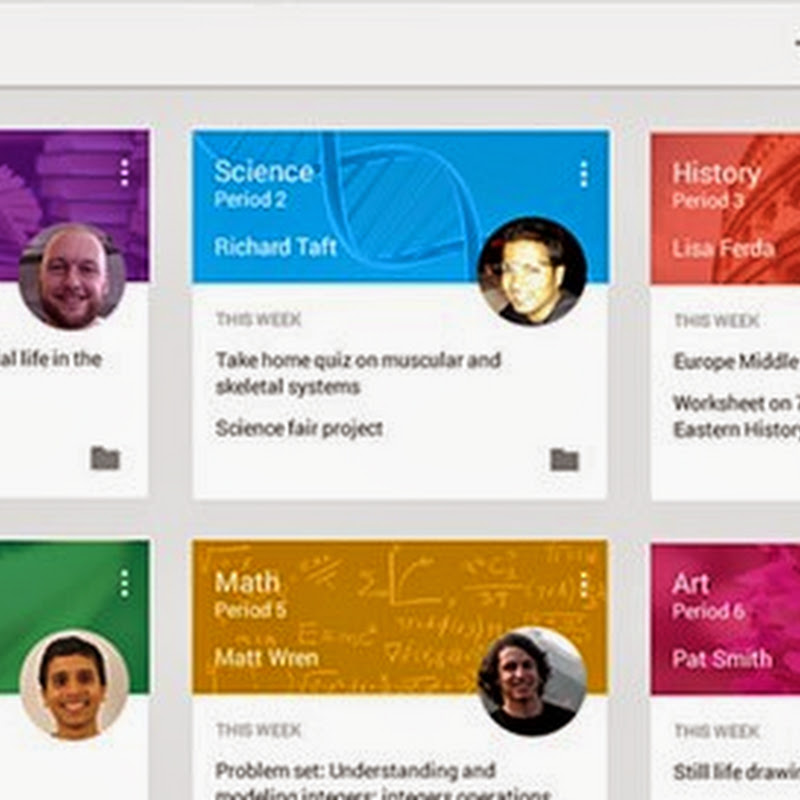Click teacher photo on purple card
Image resolution: width=800 pixels, height=800 pixels.
(x=72, y=276)
